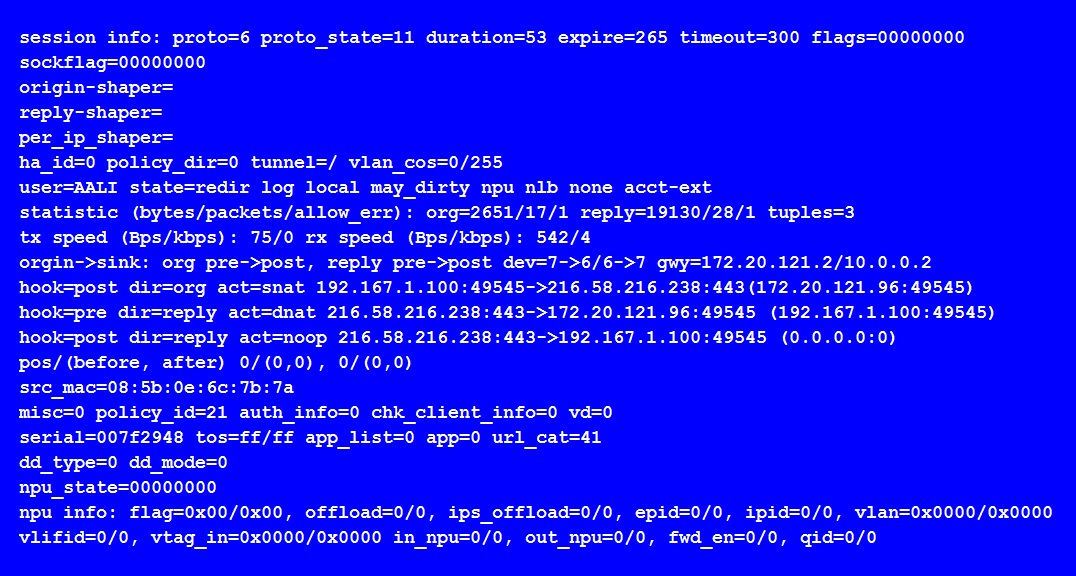This screenshot has height=576, width=1076.
Task: Click the gwy=172.20.121.2/10.0.0.2 text
Action: 794,263
